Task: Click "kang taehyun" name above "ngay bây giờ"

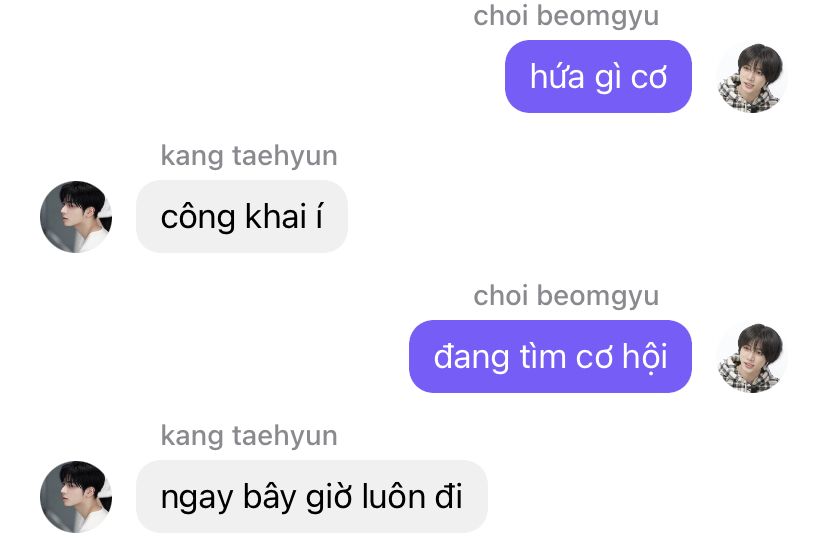Action: coord(249,436)
